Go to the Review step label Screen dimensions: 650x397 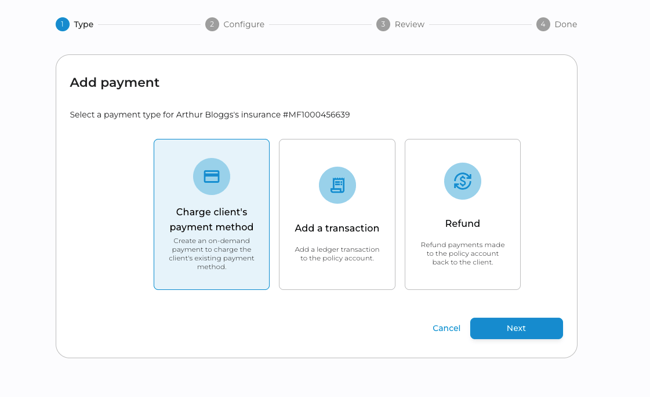point(410,24)
